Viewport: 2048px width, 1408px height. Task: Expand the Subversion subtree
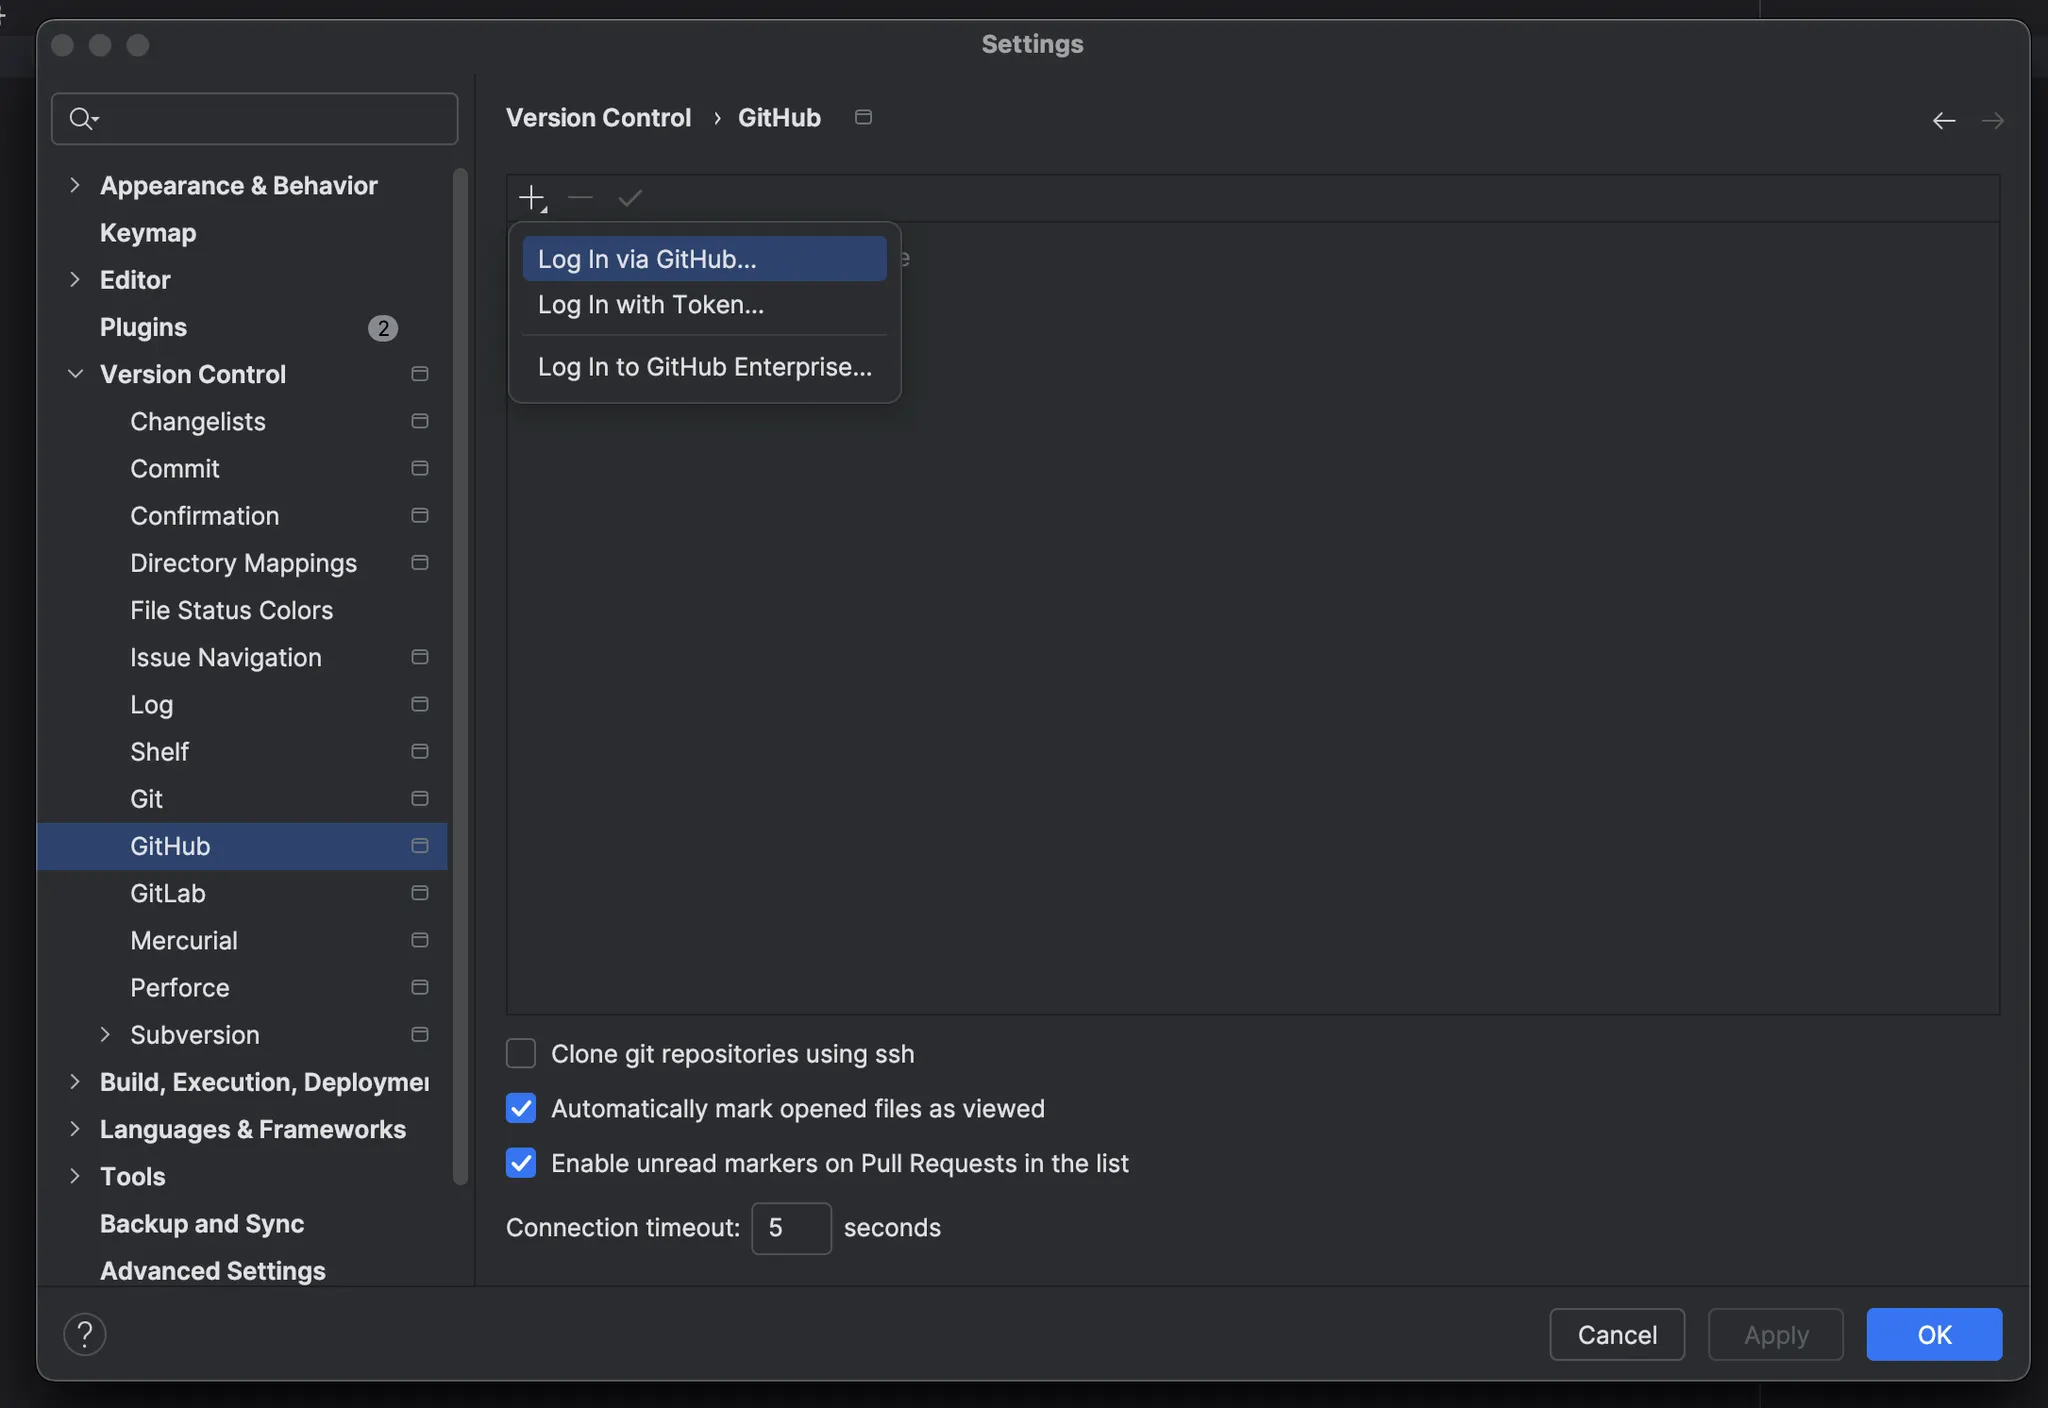point(105,1035)
